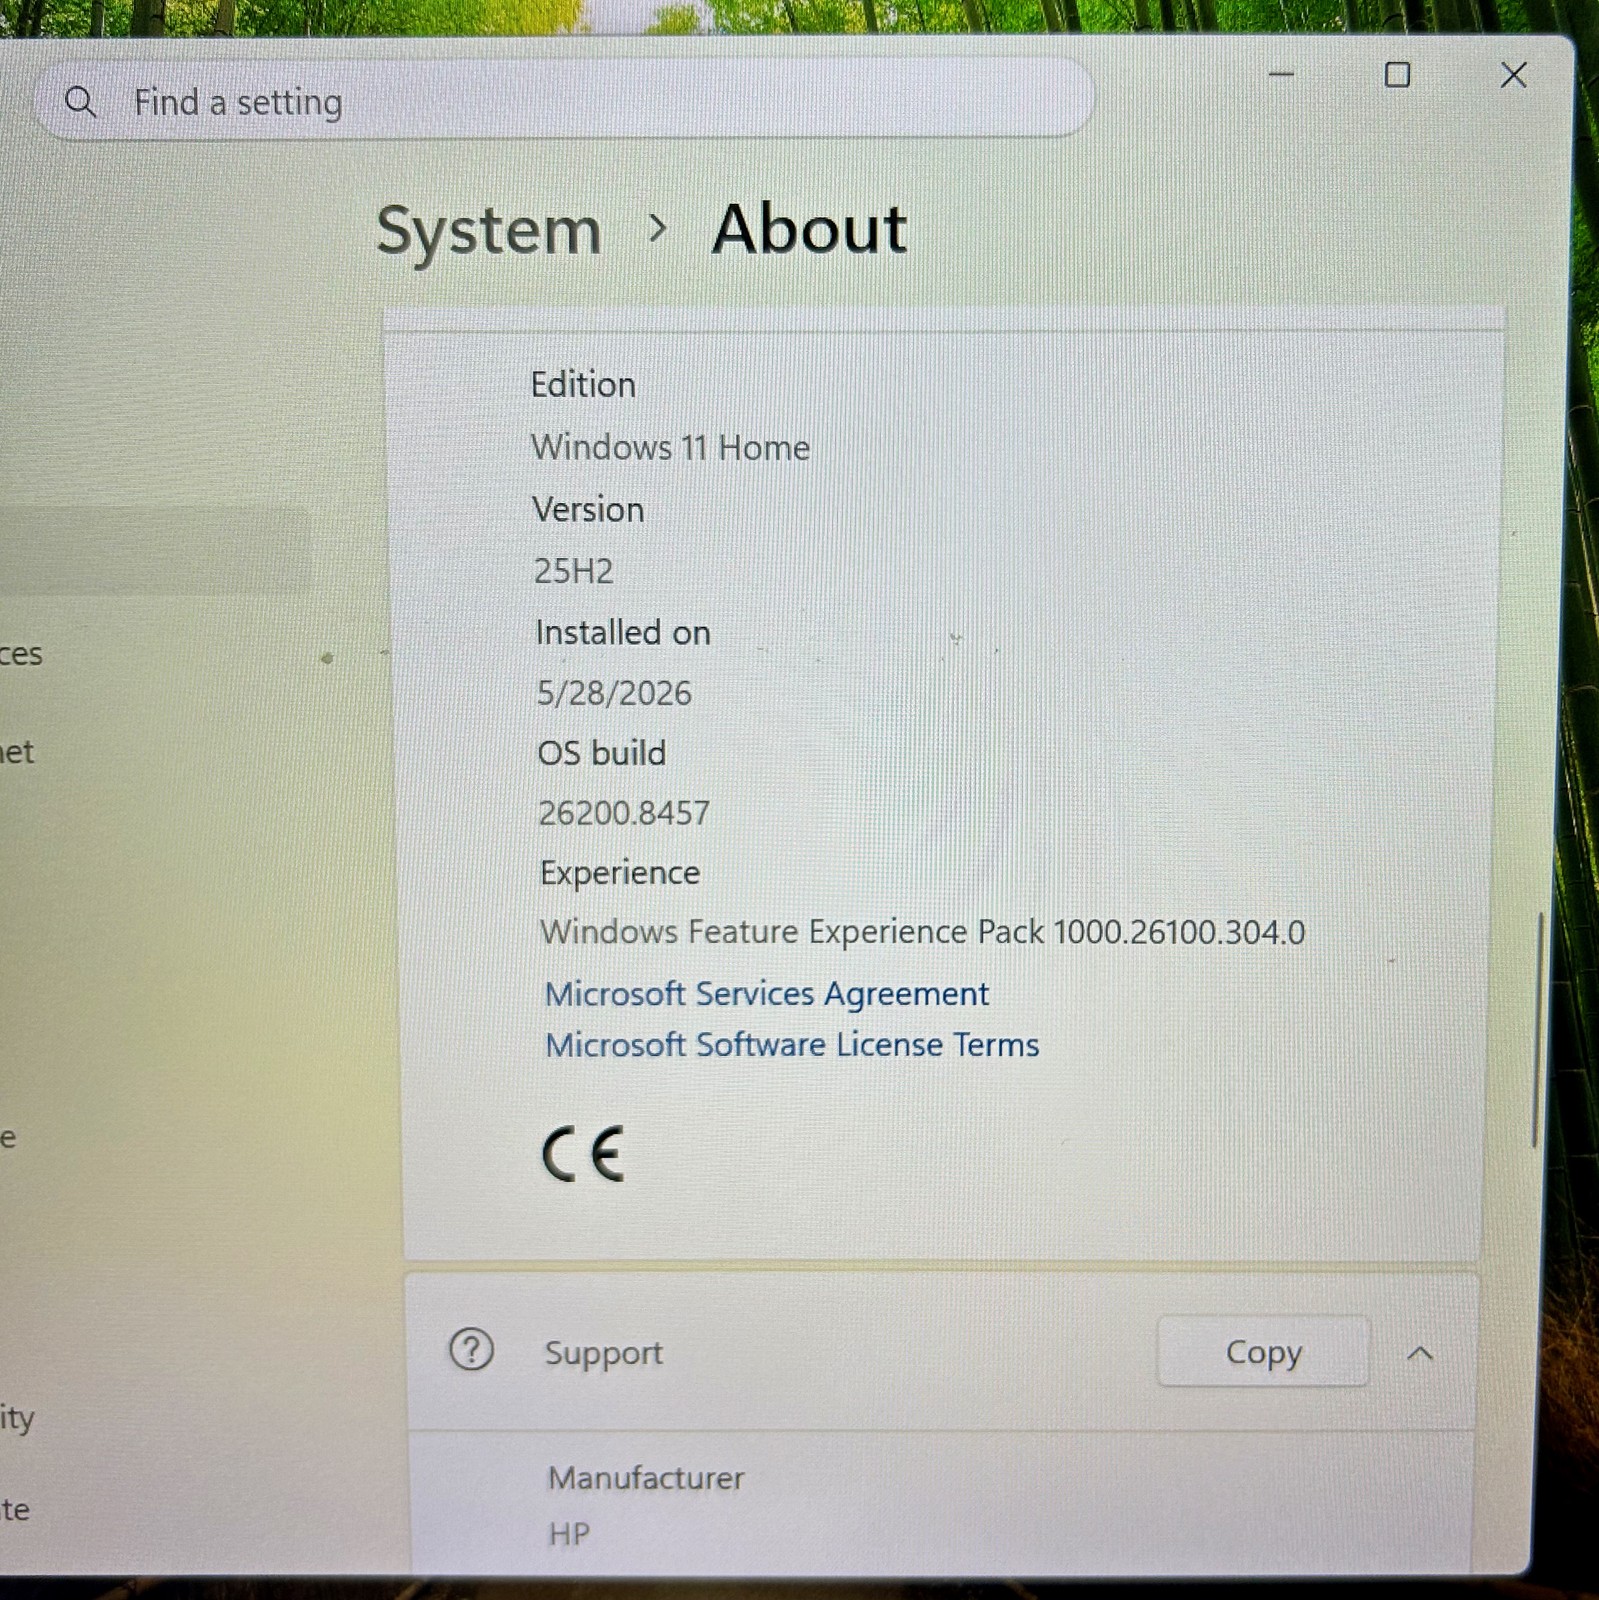The image size is (1599, 1600).
Task: Click the About page heading
Action: [809, 229]
